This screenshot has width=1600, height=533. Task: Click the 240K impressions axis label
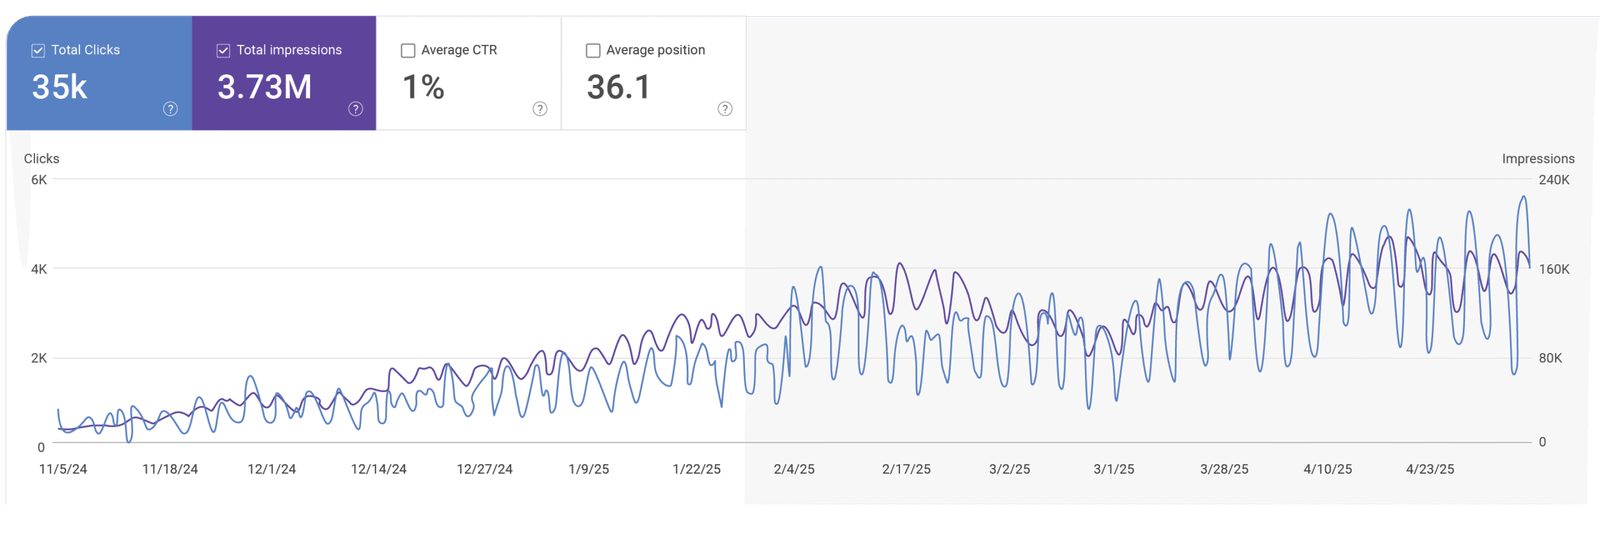coord(1554,180)
